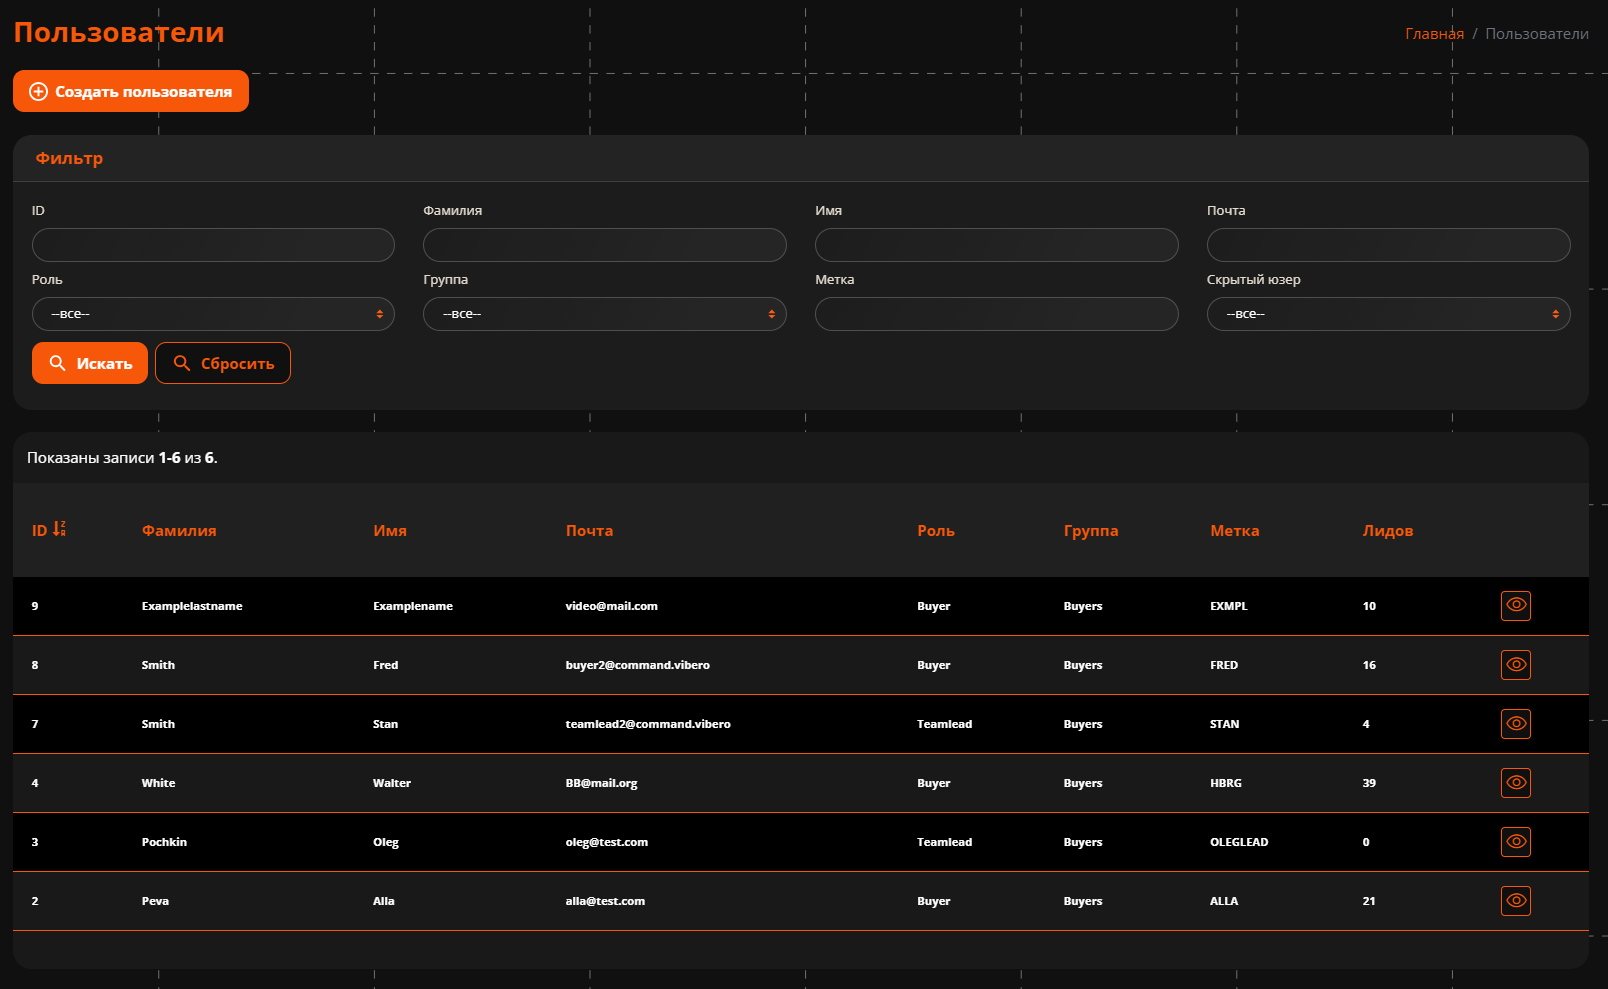Click the Walter name cell
1608x989 pixels.
392,783
